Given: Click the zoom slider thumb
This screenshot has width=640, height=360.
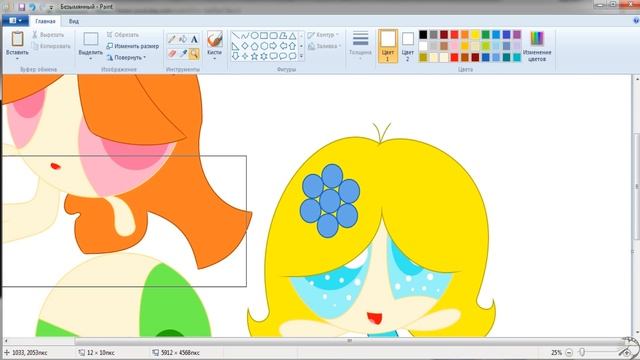Looking at the screenshot, I should pyautogui.click(x=582, y=353).
